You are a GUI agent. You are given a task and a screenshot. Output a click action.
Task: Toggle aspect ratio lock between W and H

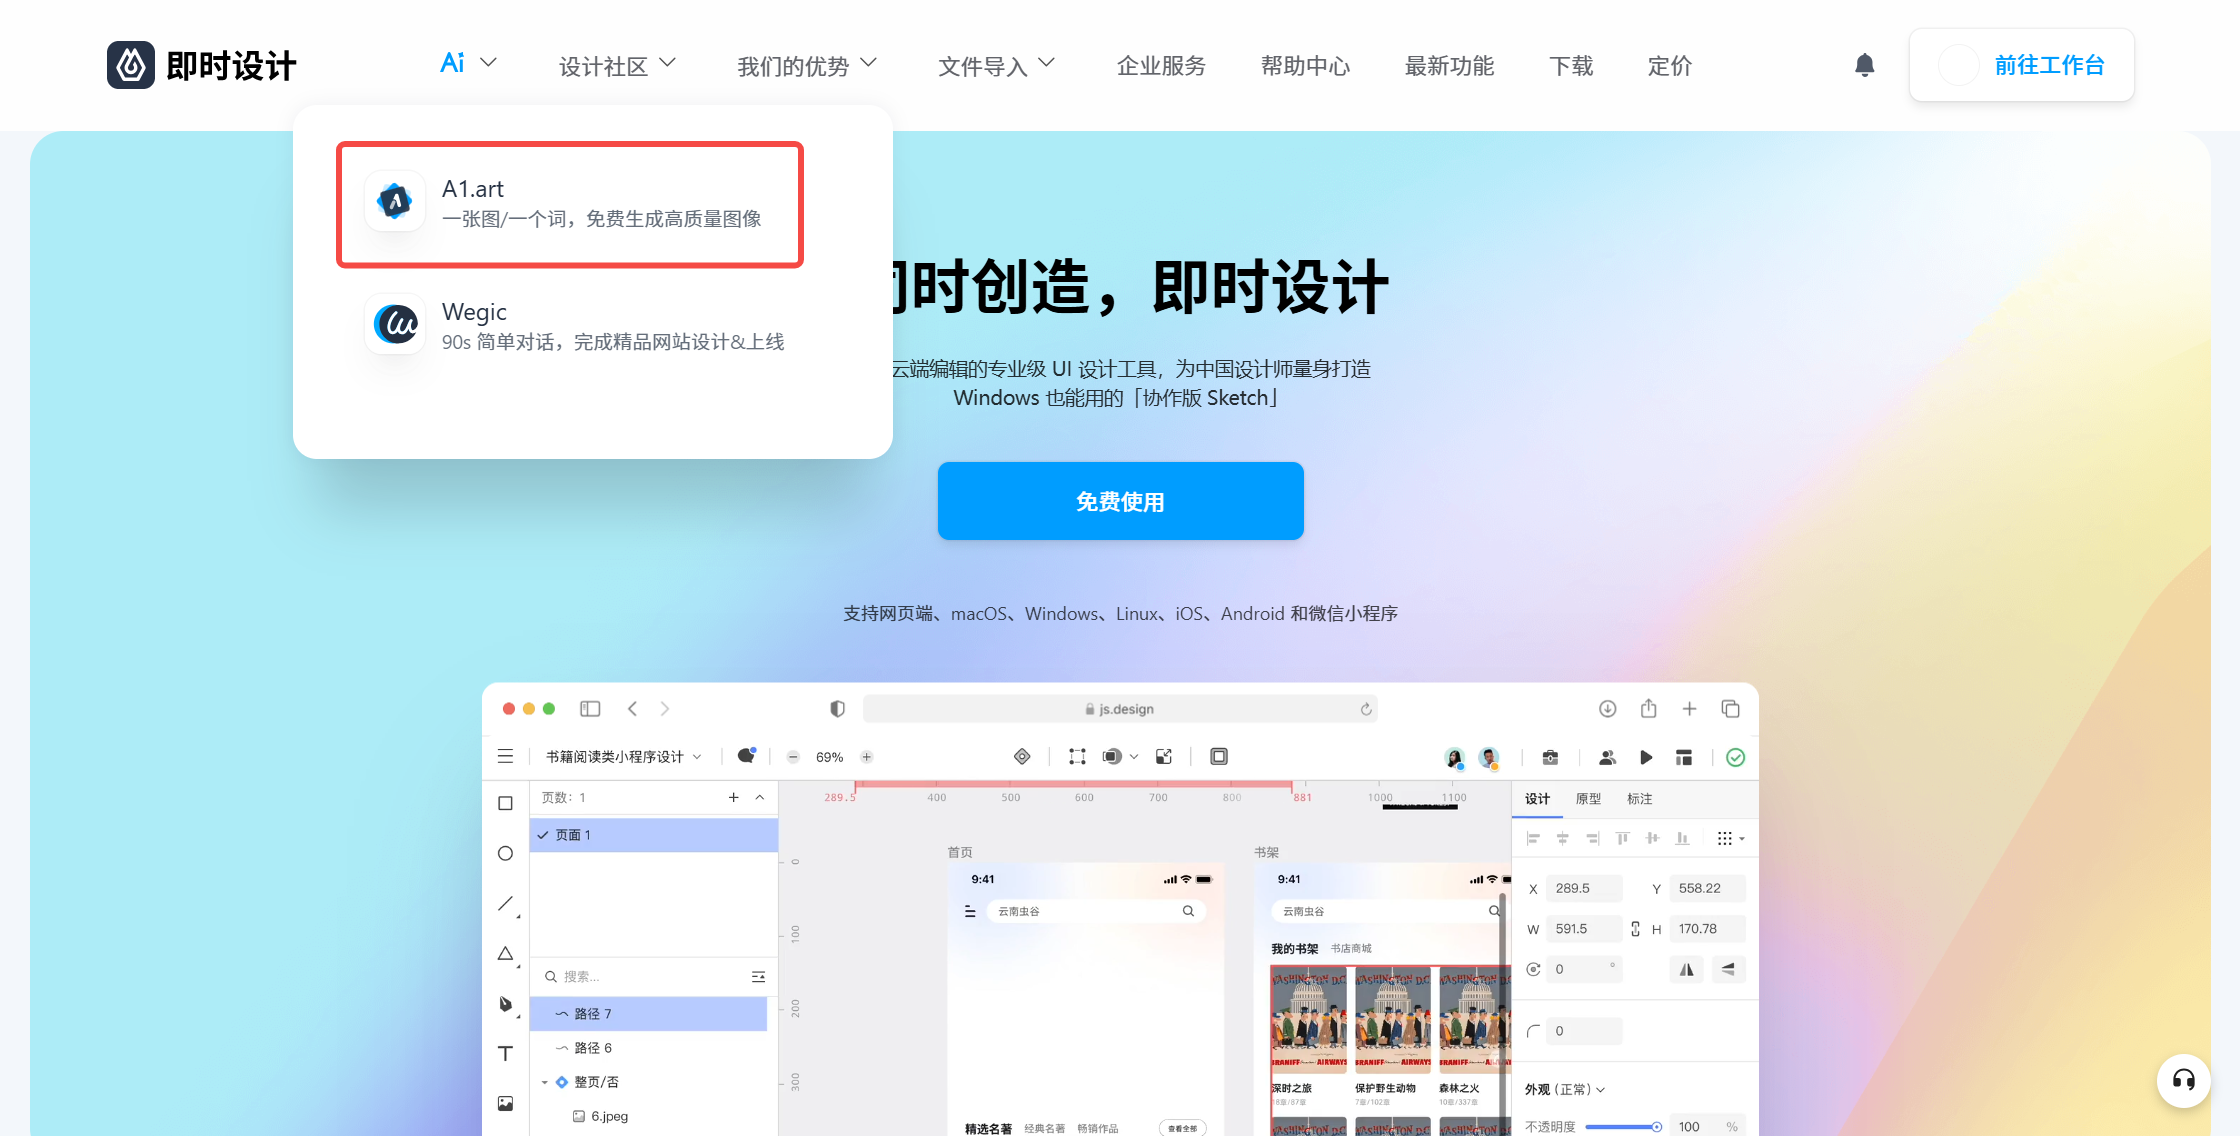tap(1635, 929)
